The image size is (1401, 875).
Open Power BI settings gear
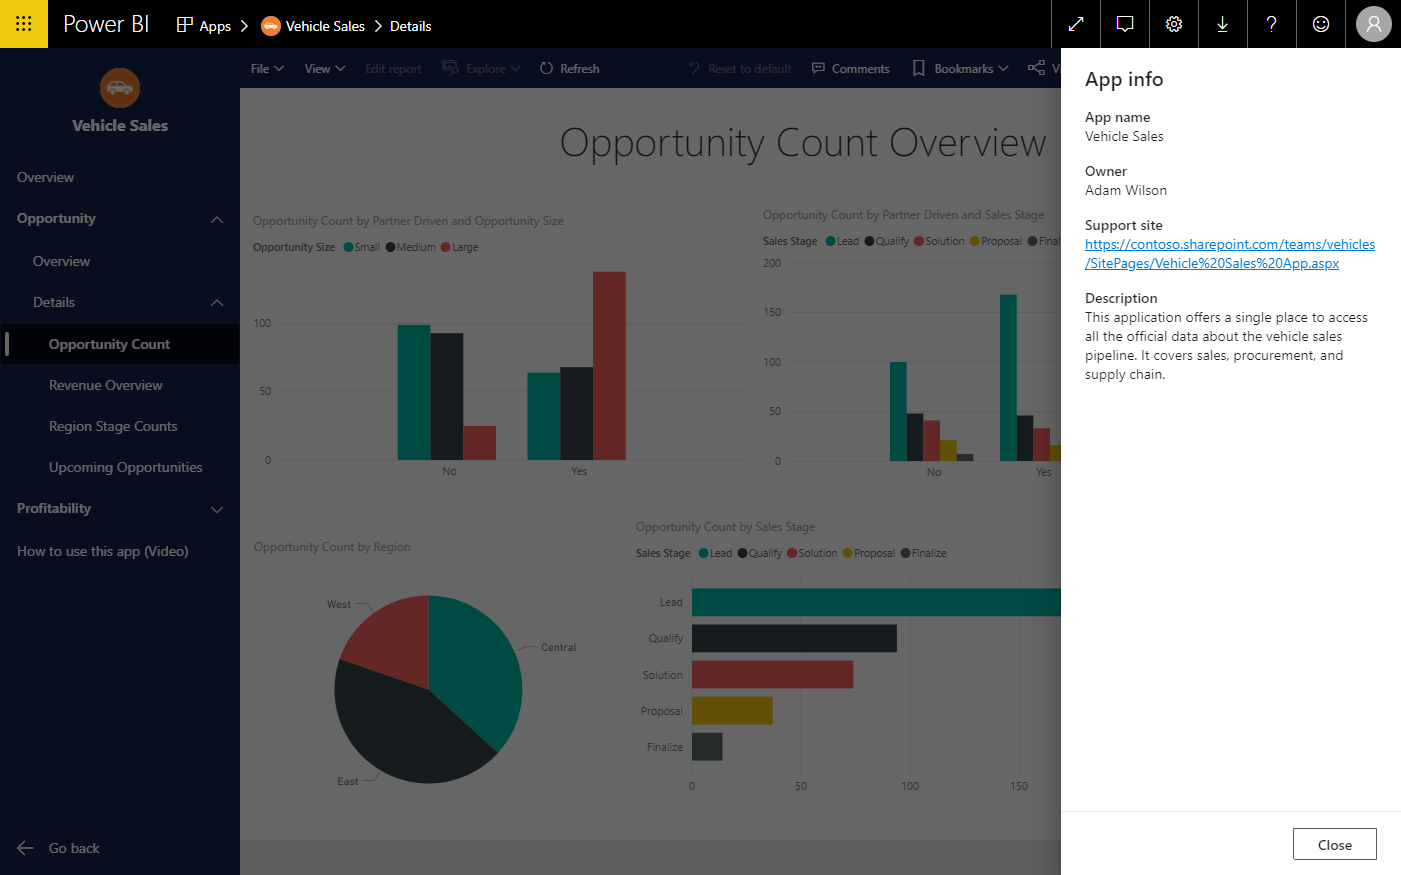tap(1173, 24)
